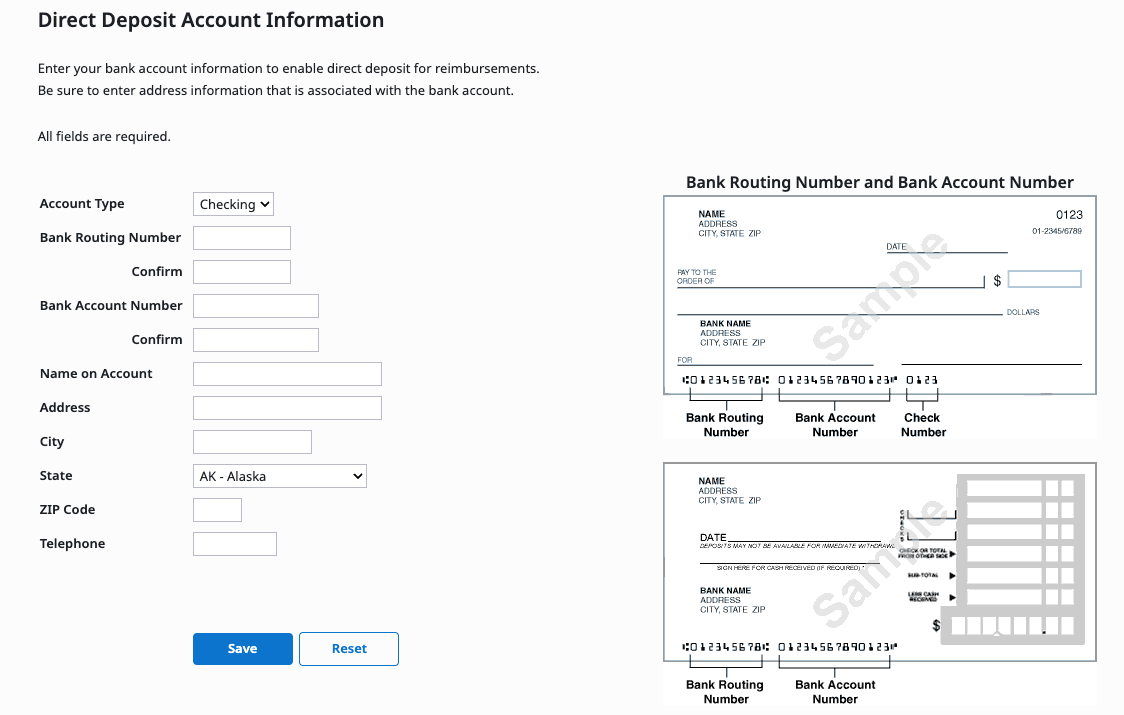Save the direct deposit information
This screenshot has width=1124, height=715.
coord(243,649)
